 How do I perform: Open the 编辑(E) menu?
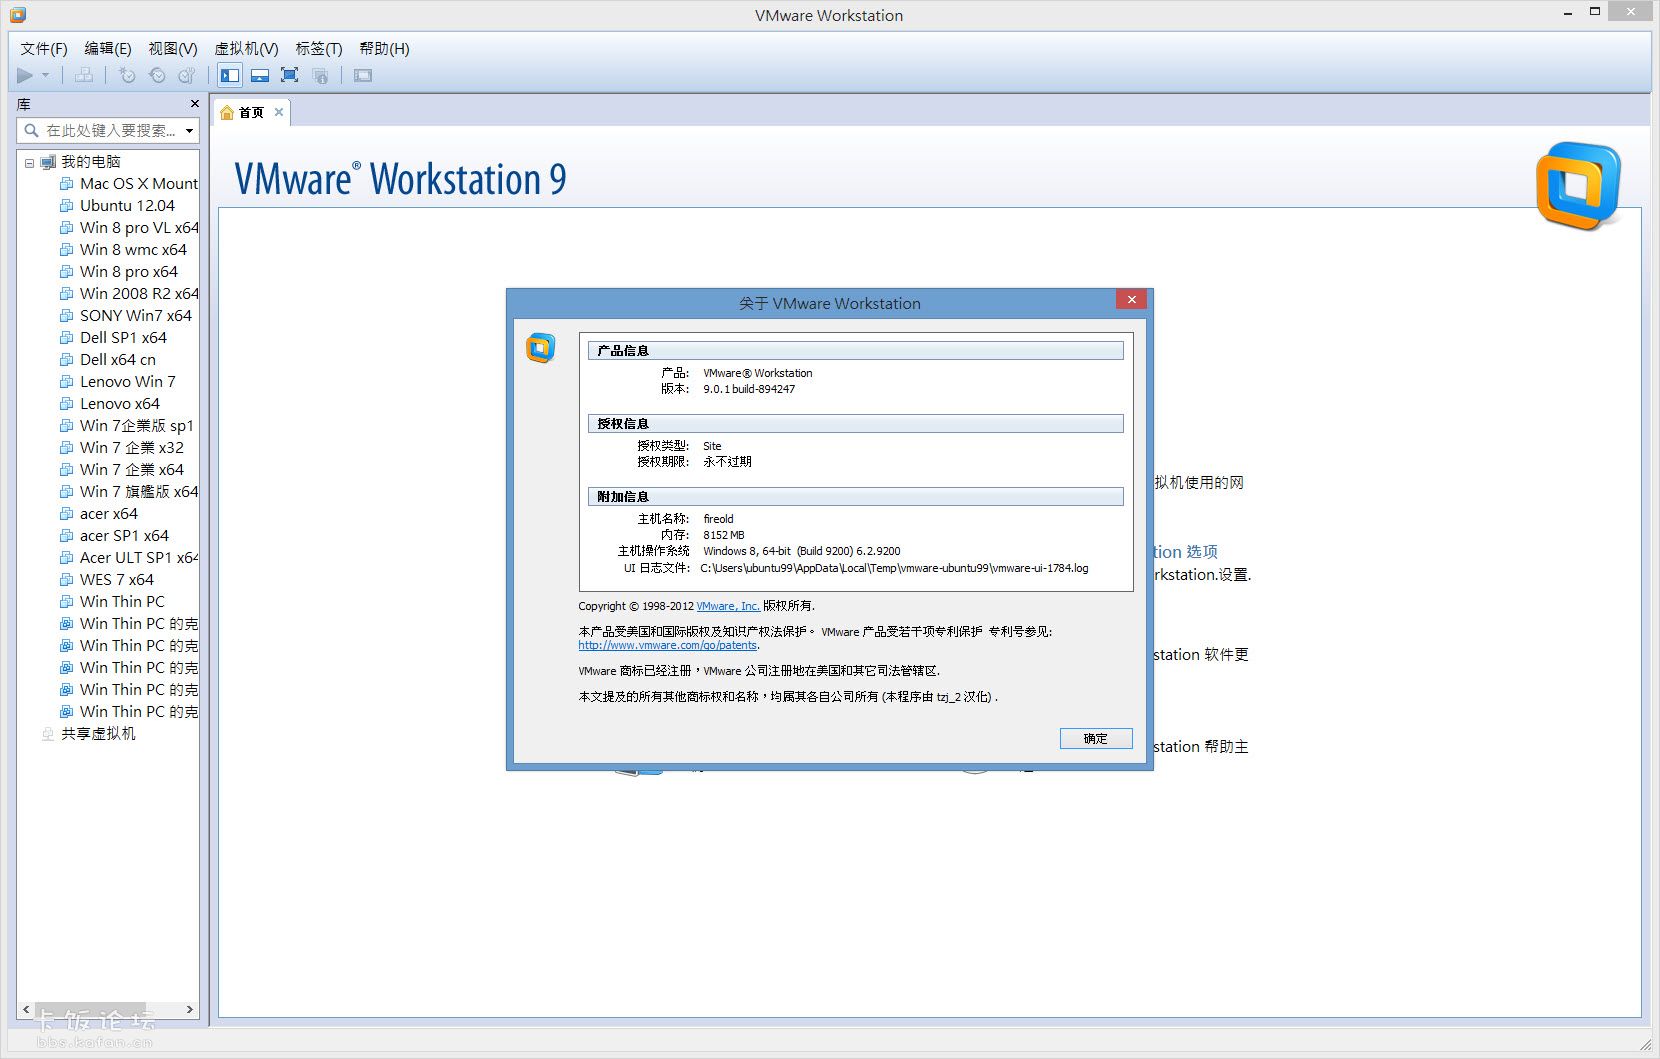tap(108, 48)
